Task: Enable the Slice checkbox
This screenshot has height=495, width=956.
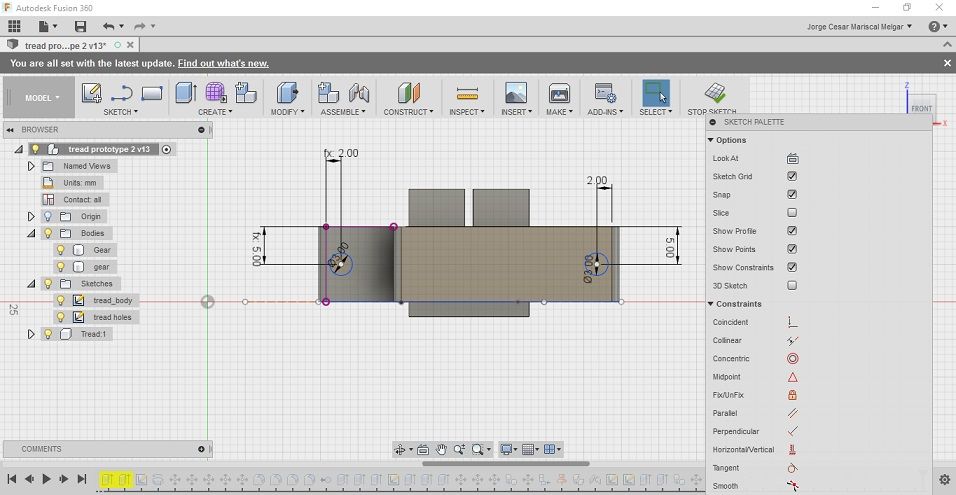Action: [x=792, y=213]
